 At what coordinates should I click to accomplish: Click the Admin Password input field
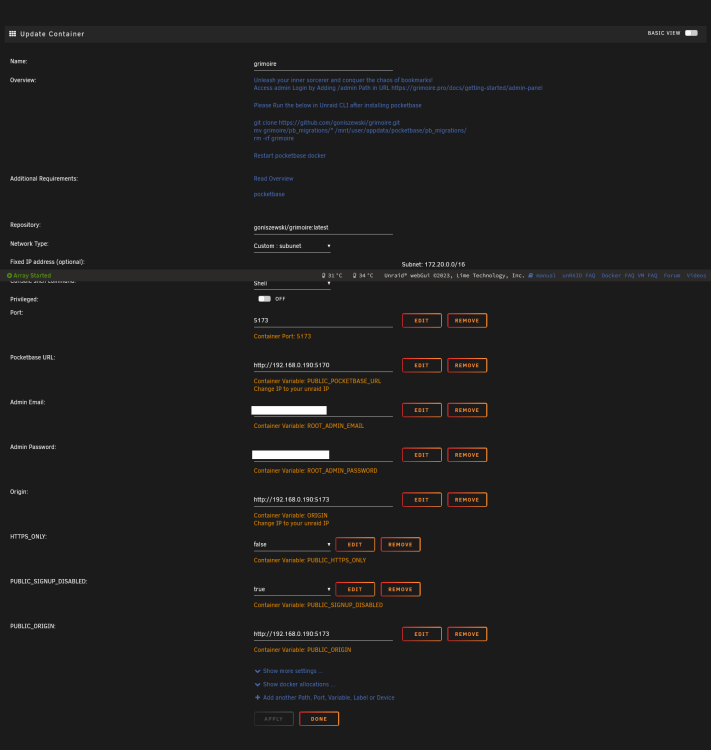click(323, 455)
